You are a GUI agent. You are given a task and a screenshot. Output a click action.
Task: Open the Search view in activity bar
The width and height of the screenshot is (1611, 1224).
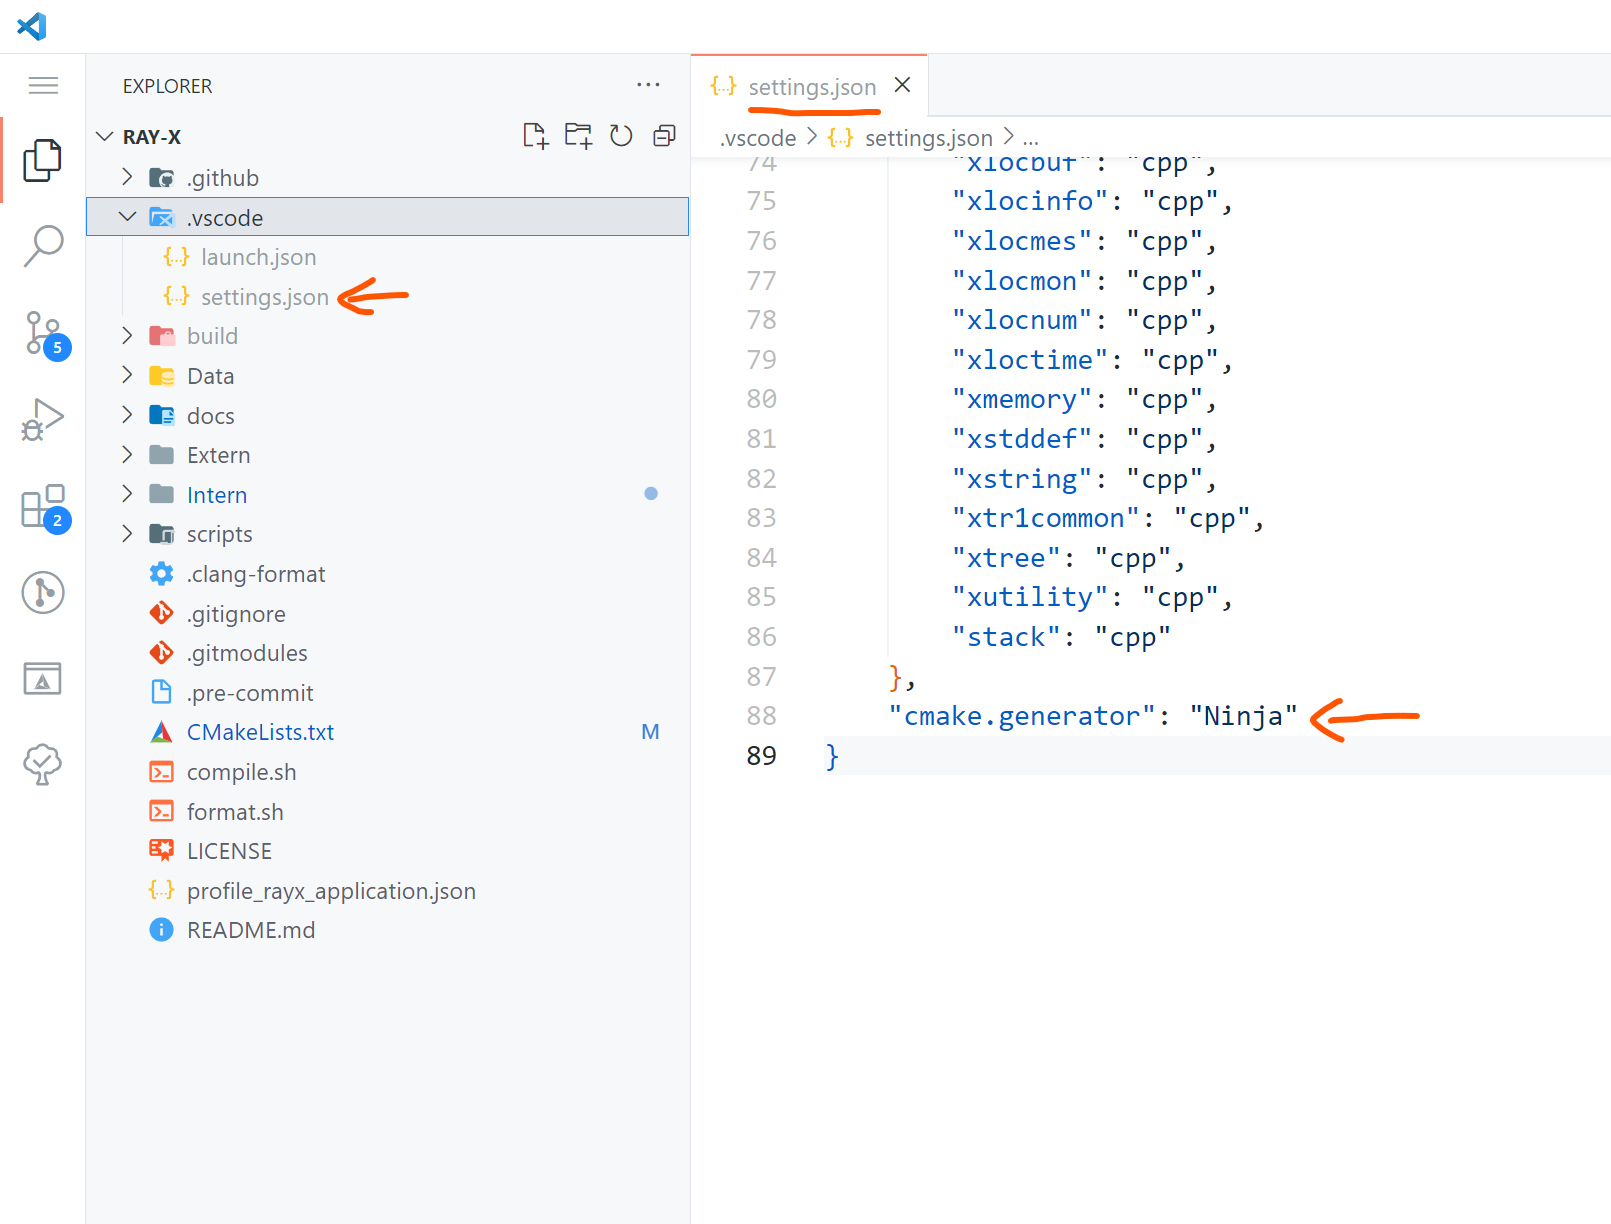click(x=43, y=245)
